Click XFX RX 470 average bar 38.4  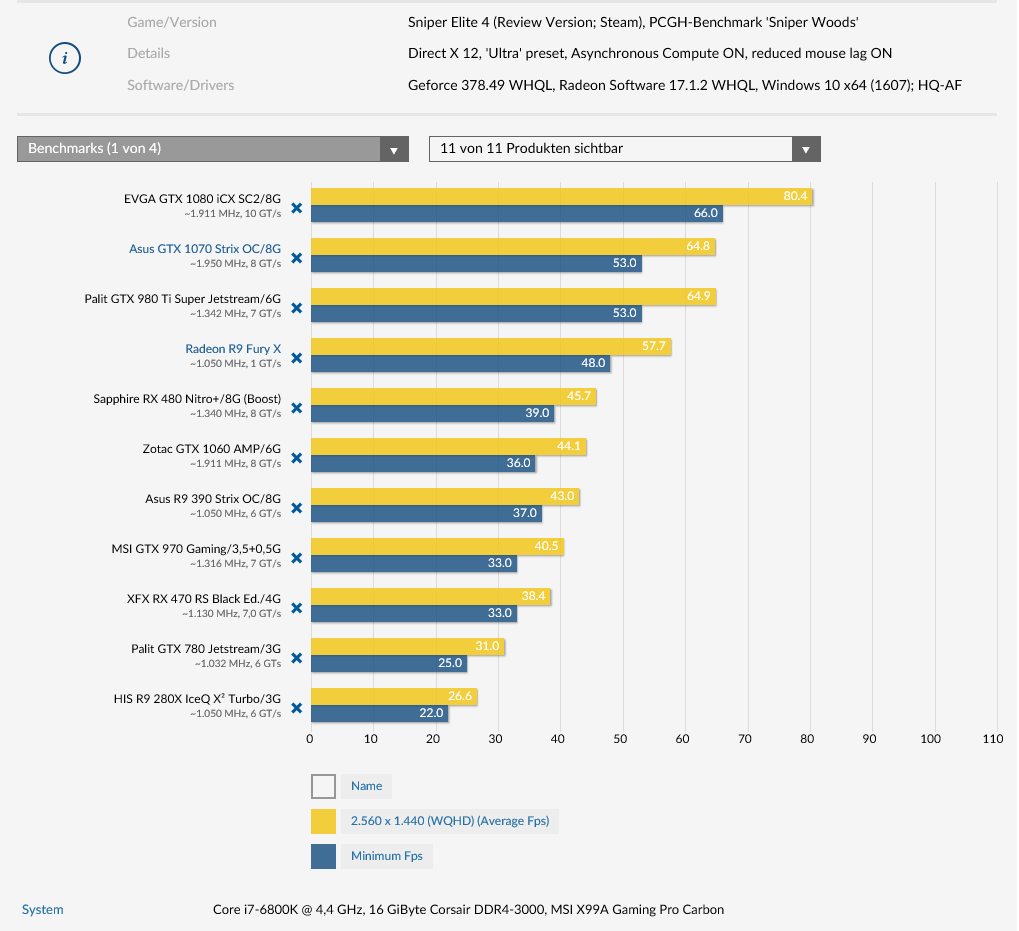coord(431,596)
